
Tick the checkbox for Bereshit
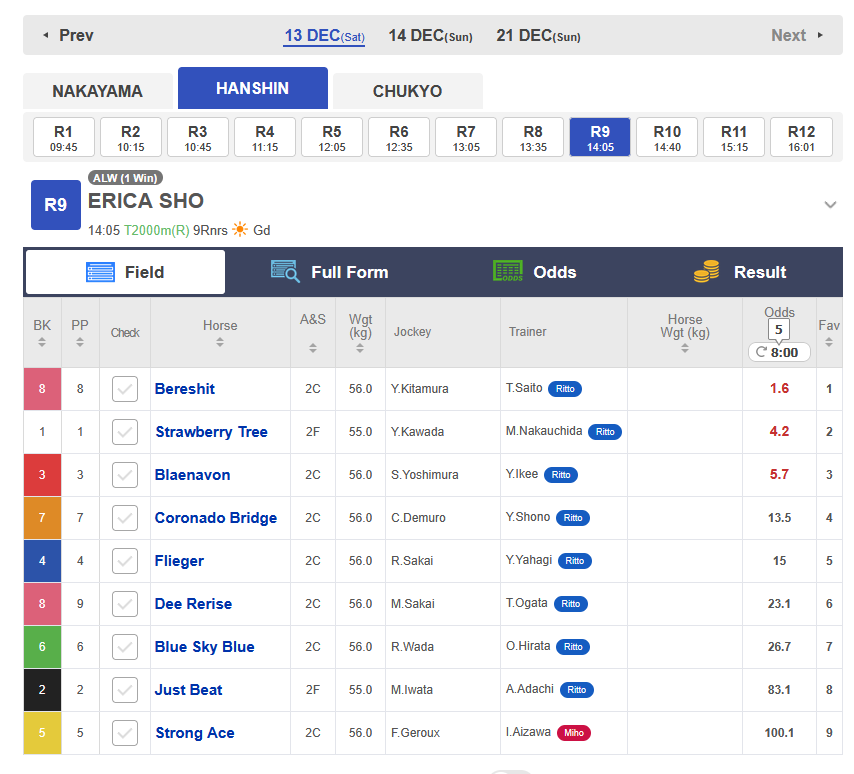pyautogui.click(x=125, y=389)
